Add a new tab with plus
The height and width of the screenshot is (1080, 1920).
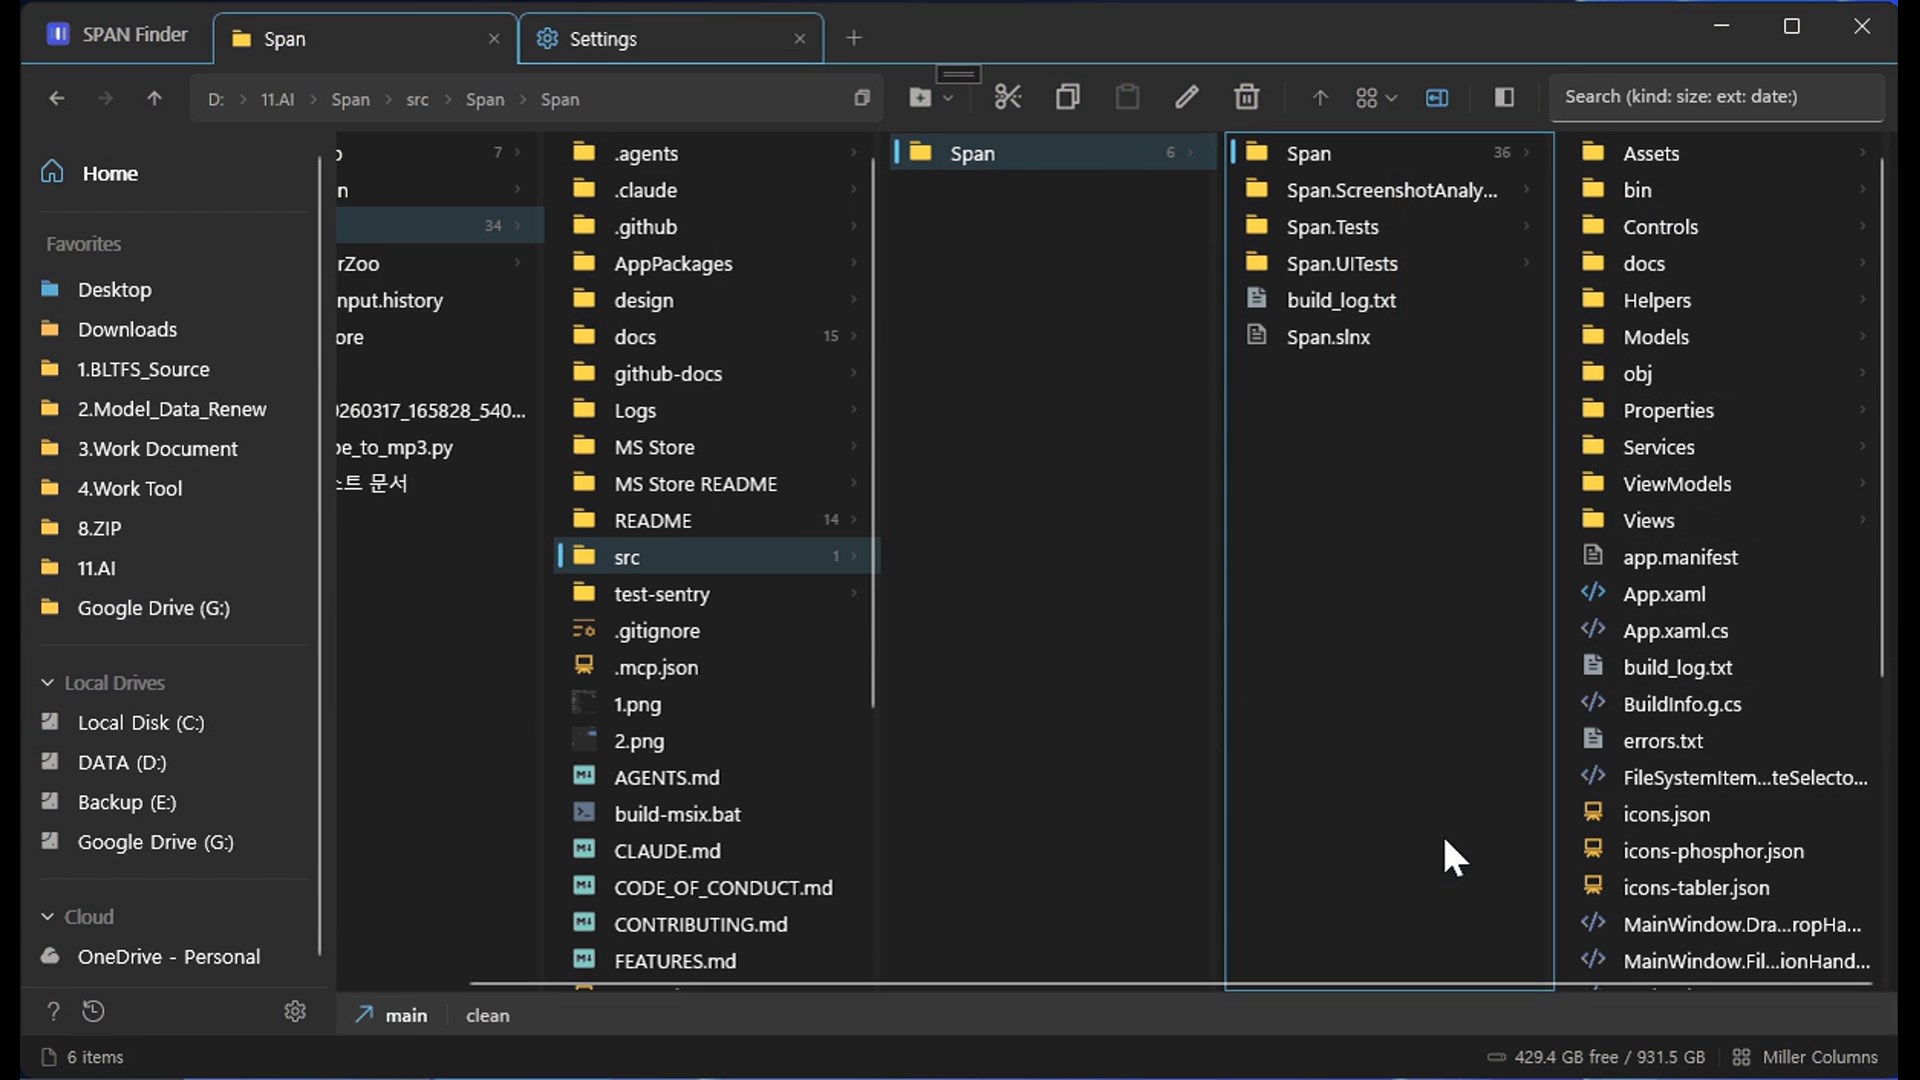[853, 38]
